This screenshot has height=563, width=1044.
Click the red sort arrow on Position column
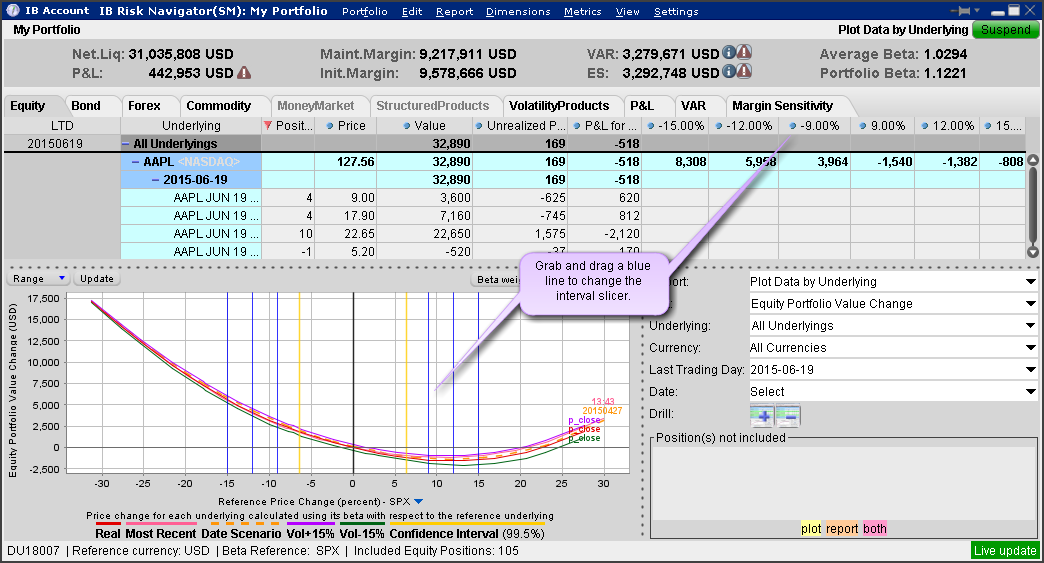coord(267,126)
